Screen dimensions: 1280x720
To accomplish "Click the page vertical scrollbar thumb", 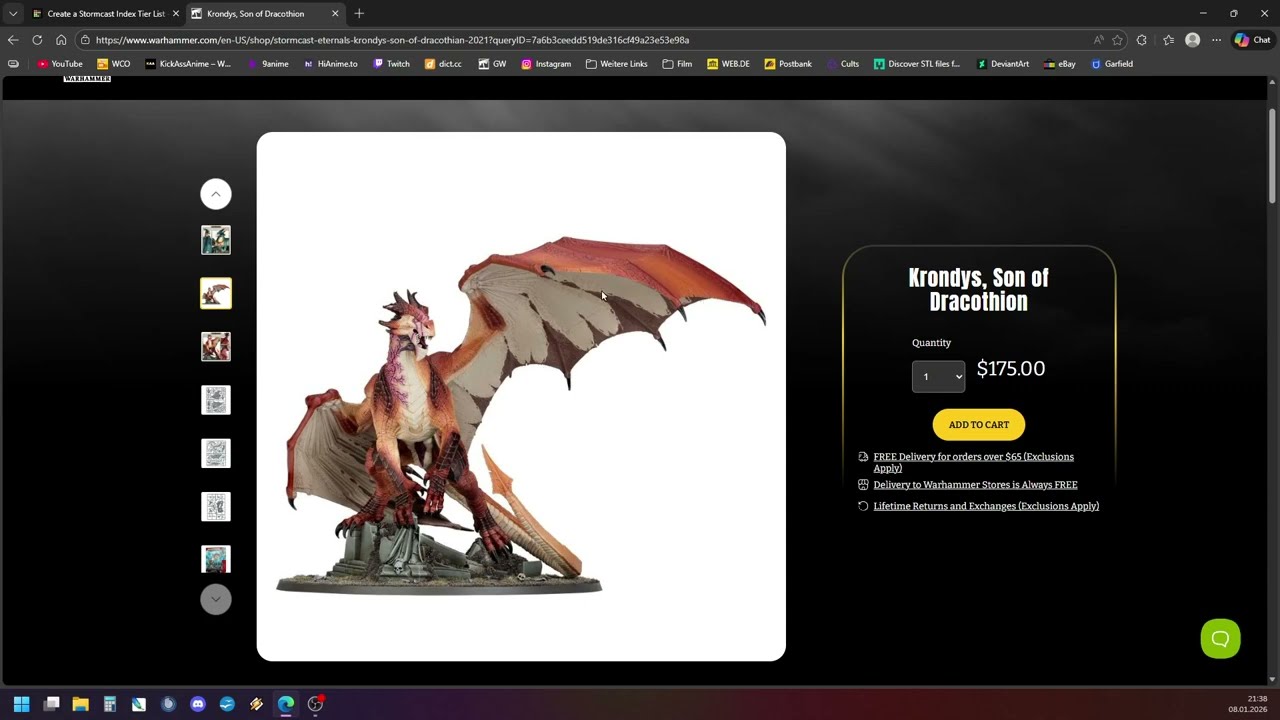I will point(1272,155).
